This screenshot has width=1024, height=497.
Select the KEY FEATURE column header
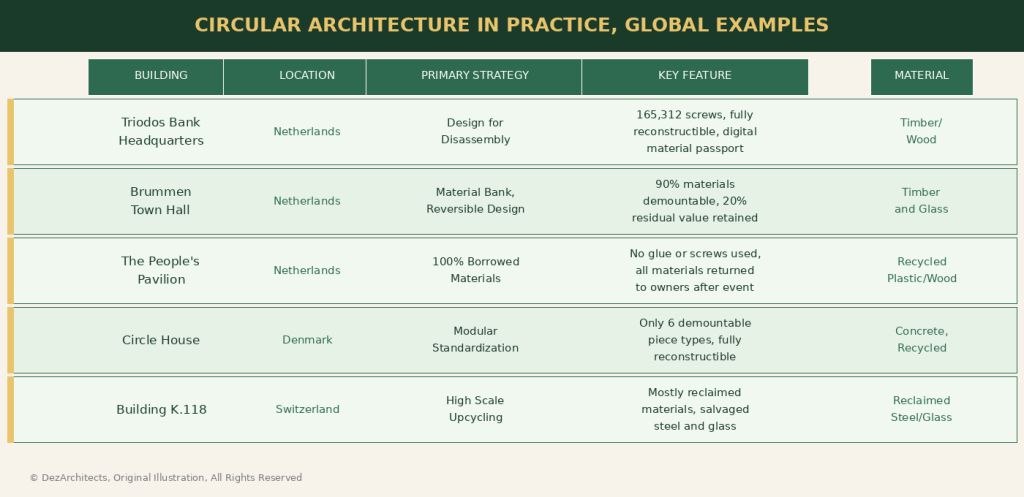(x=694, y=76)
